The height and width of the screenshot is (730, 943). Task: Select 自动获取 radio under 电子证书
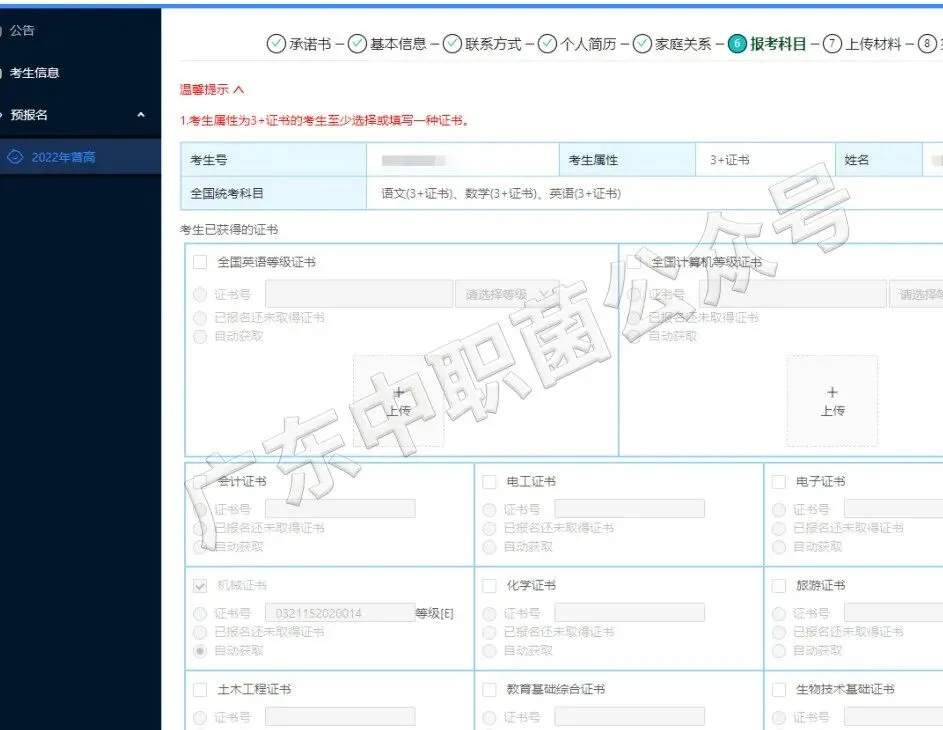point(779,547)
